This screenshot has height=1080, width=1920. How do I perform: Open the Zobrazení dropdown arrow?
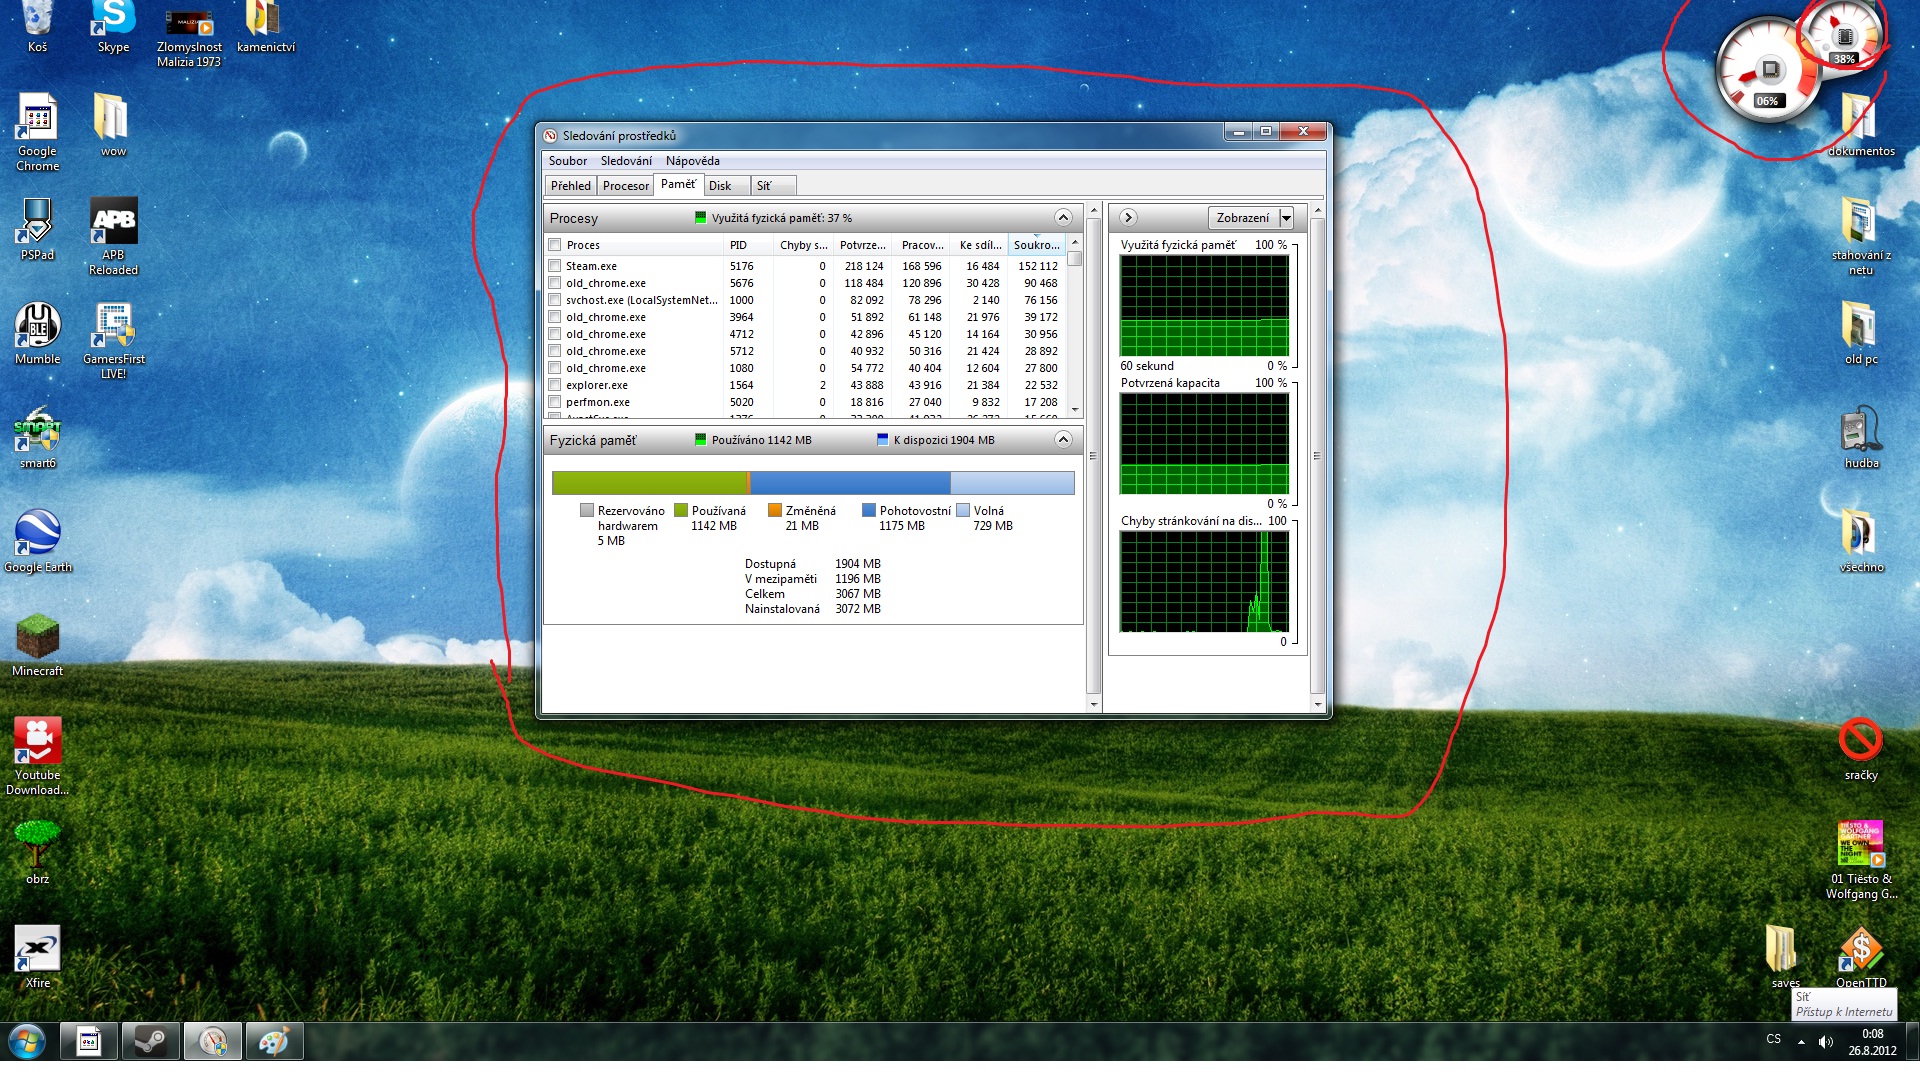click(1286, 218)
